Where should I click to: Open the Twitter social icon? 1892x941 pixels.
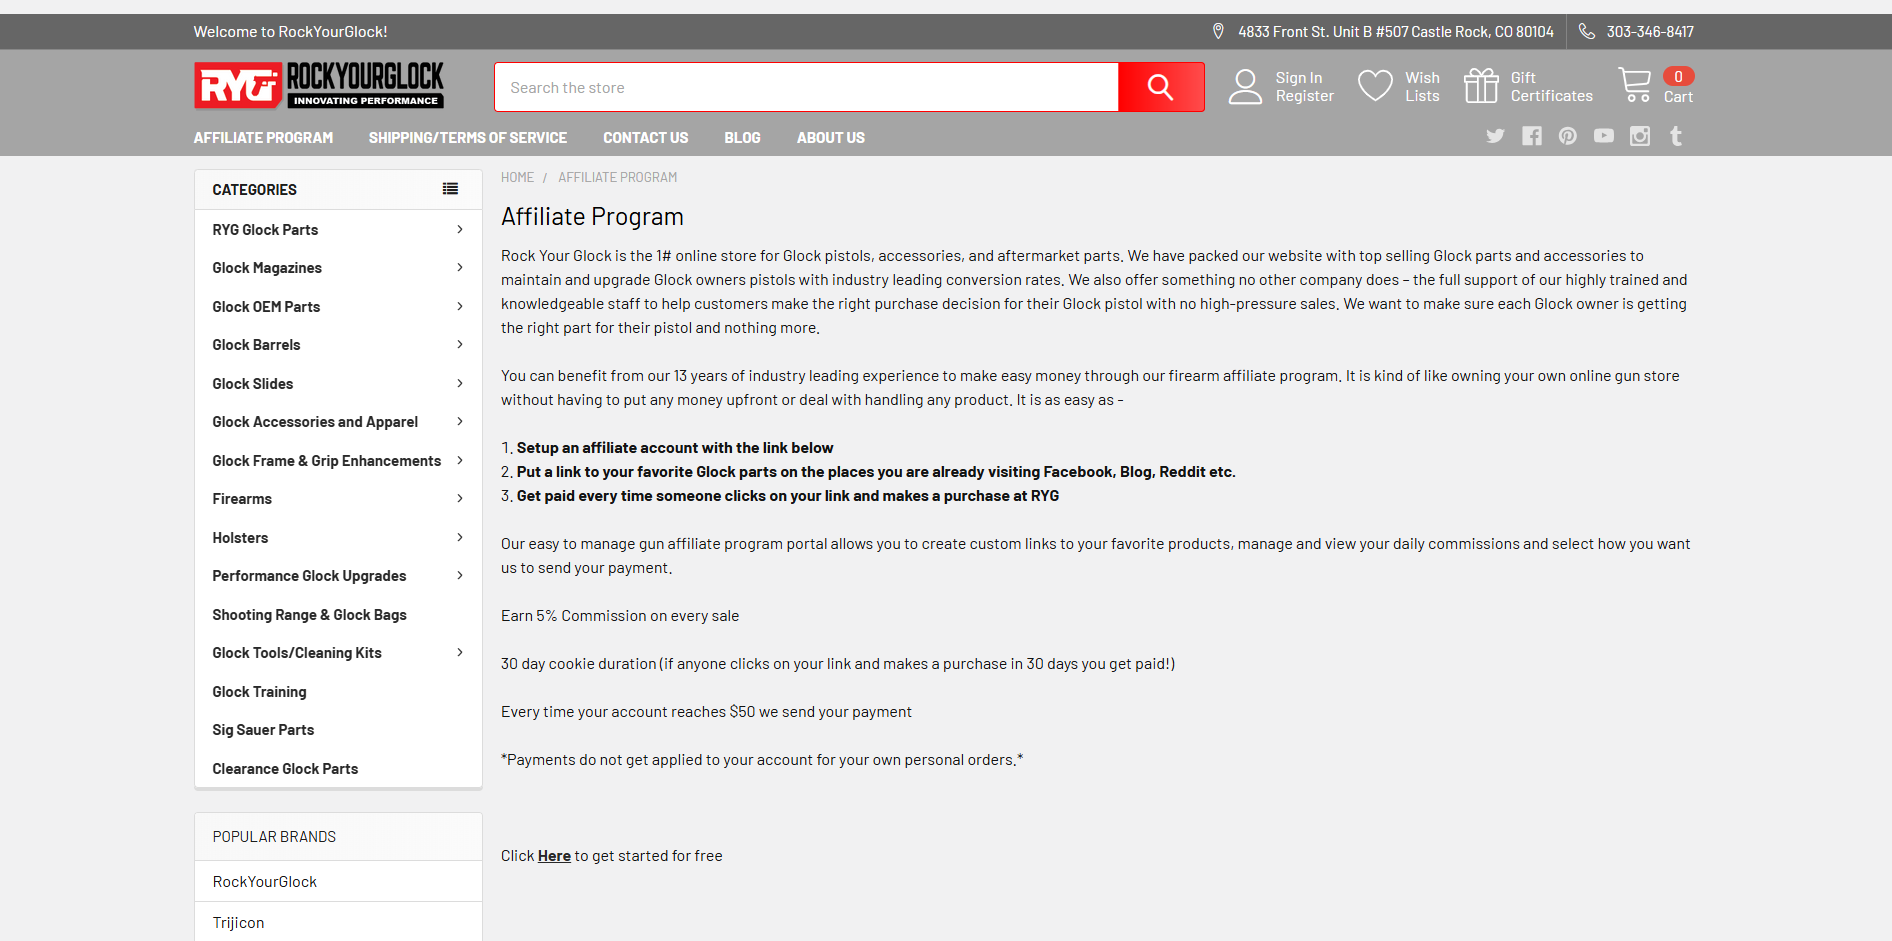(x=1495, y=136)
